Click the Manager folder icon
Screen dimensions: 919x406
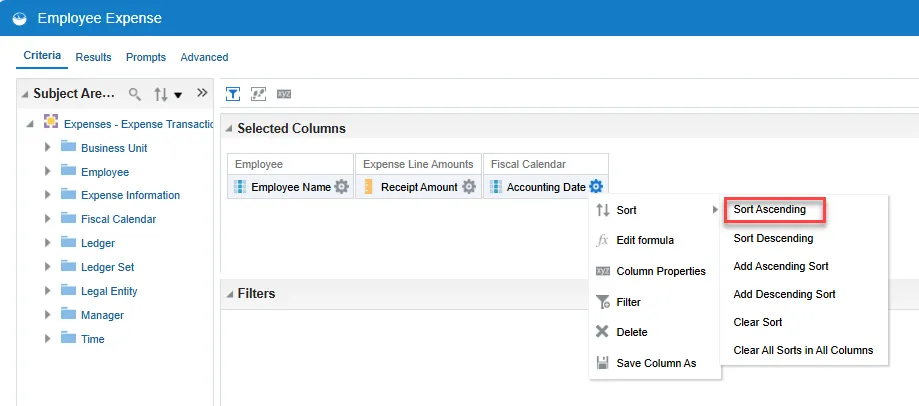click(x=69, y=314)
